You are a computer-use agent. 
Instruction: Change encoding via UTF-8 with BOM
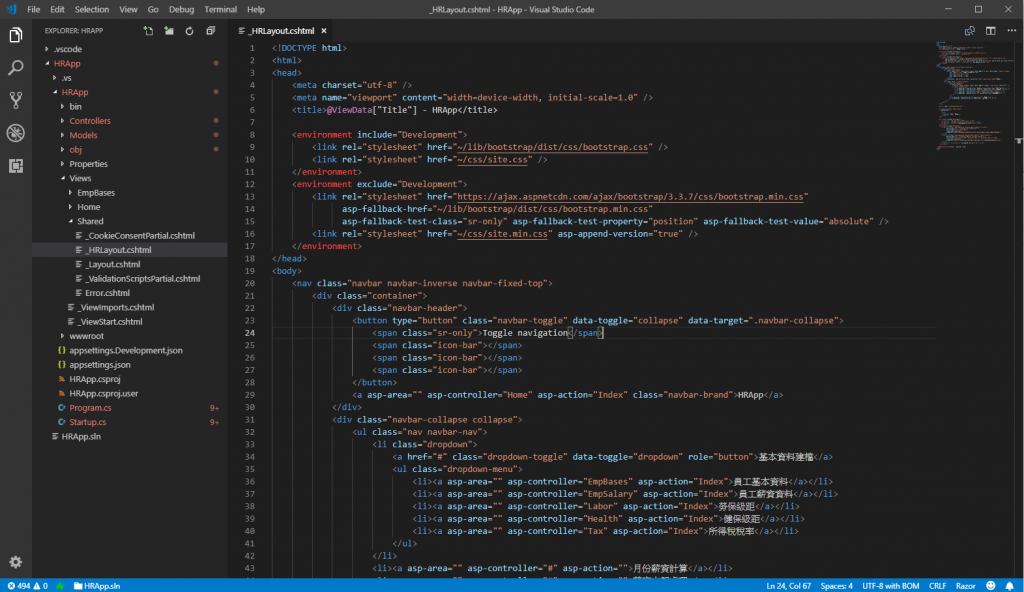(x=890, y=586)
